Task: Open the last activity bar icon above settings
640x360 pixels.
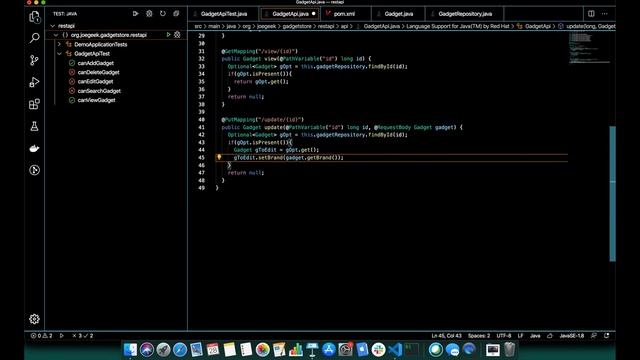Action: click(34, 170)
